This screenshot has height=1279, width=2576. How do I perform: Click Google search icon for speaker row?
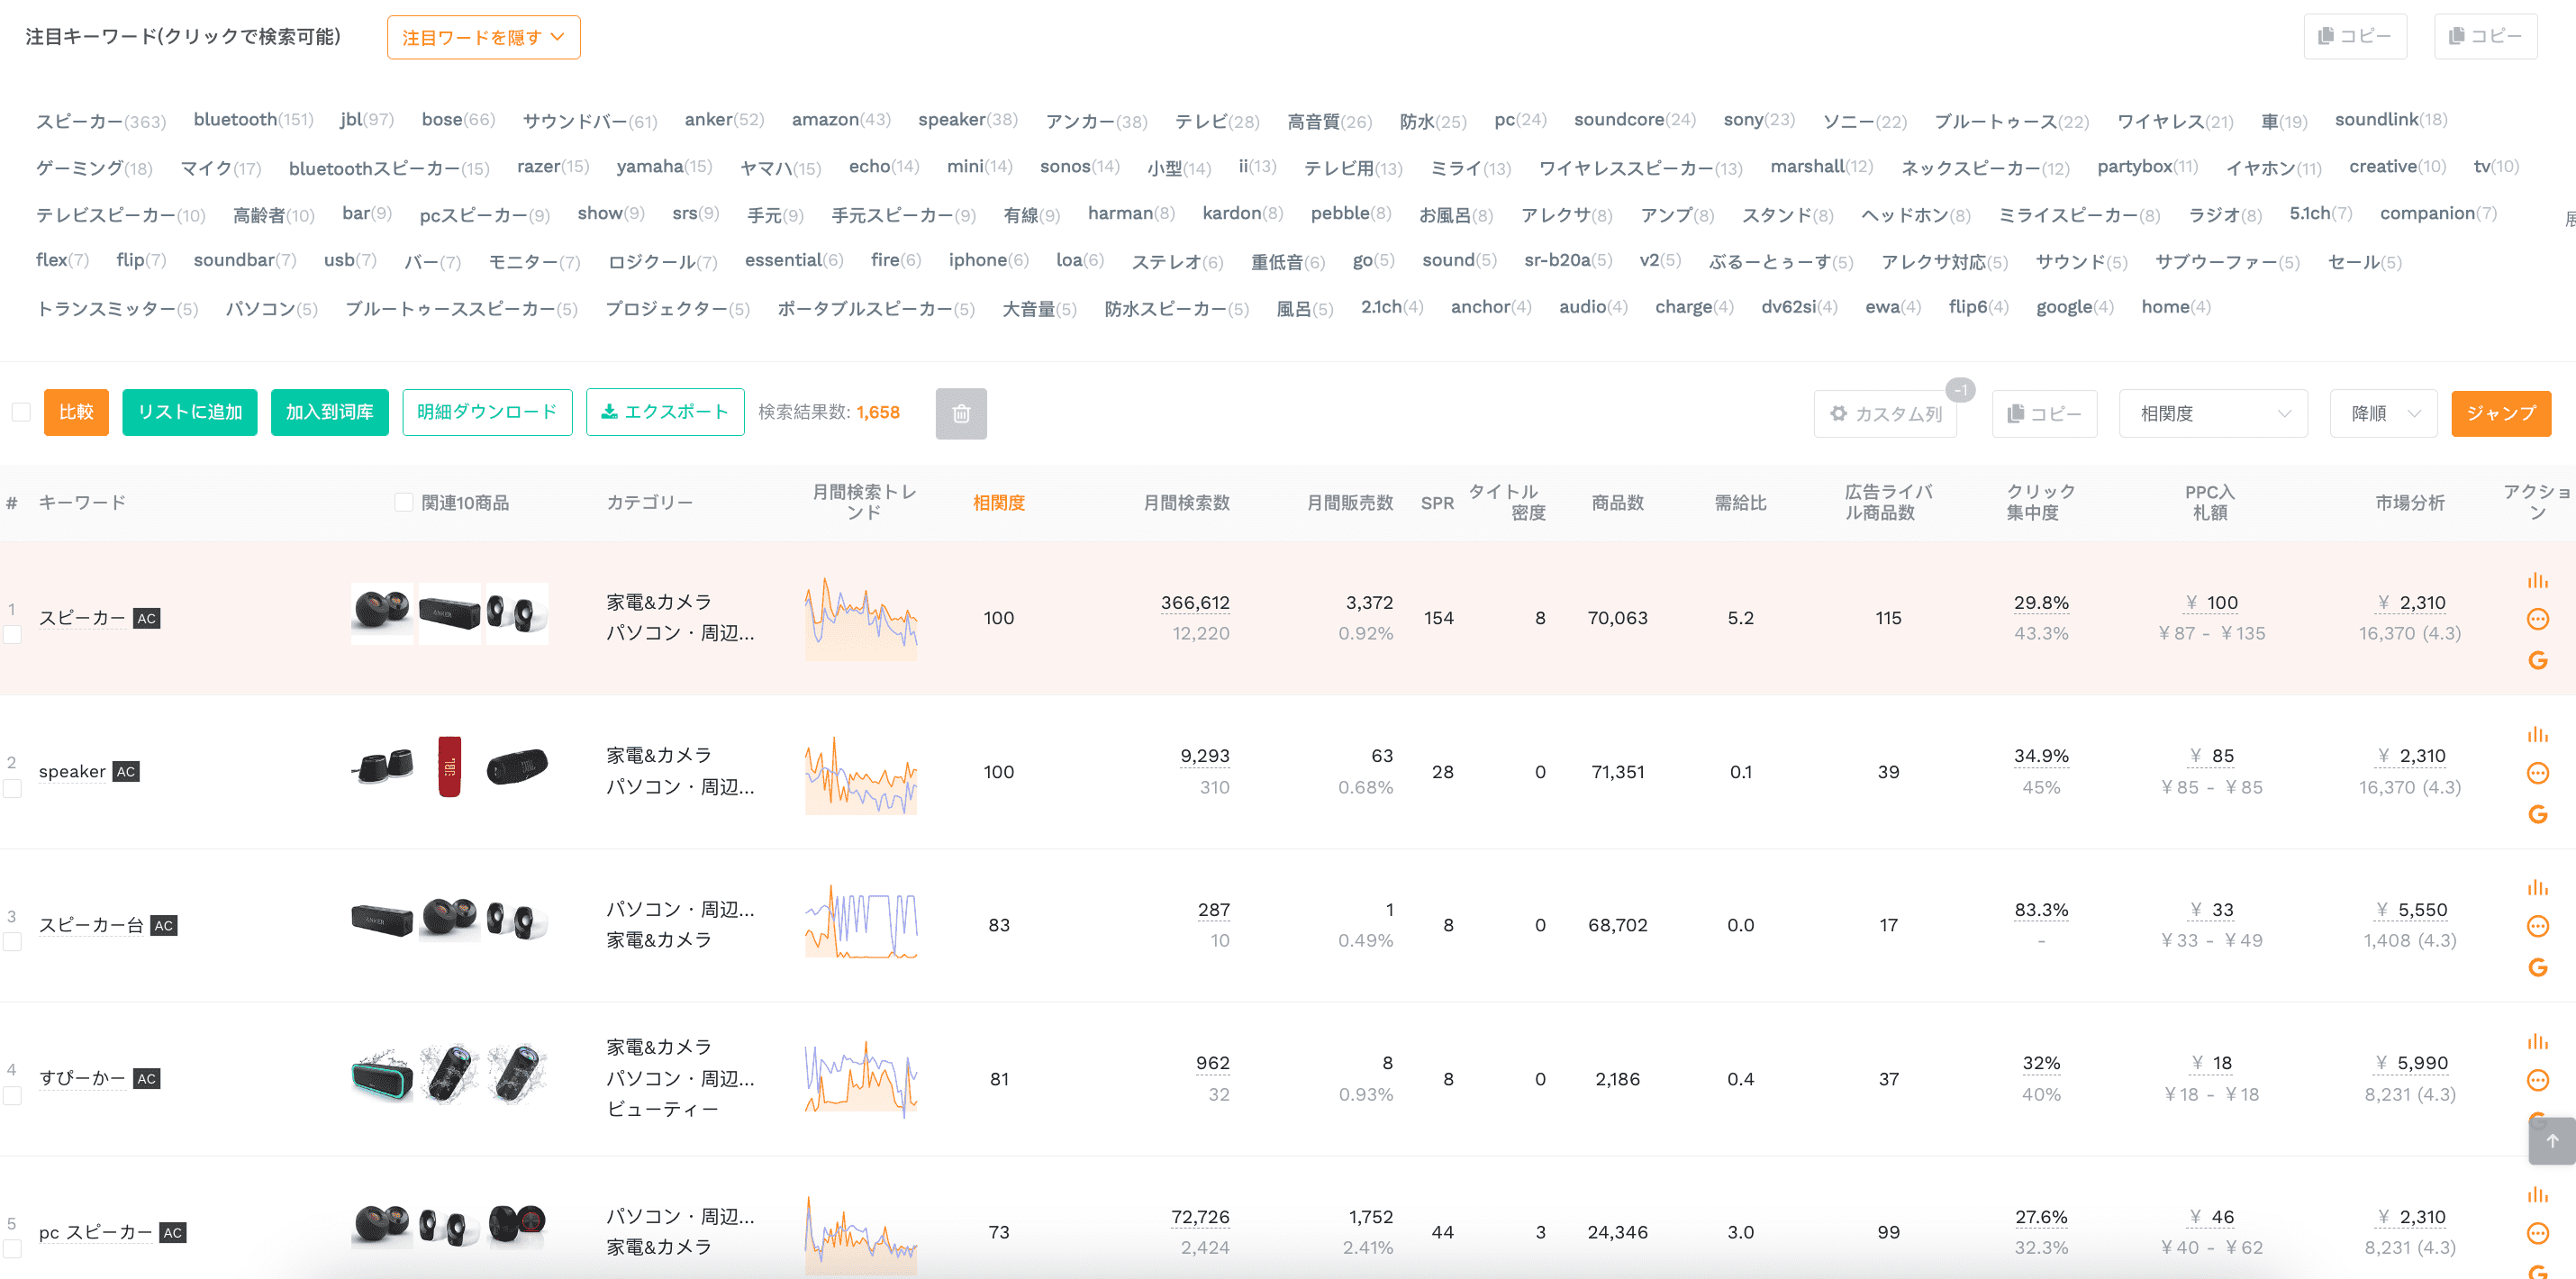[x=2537, y=814]
